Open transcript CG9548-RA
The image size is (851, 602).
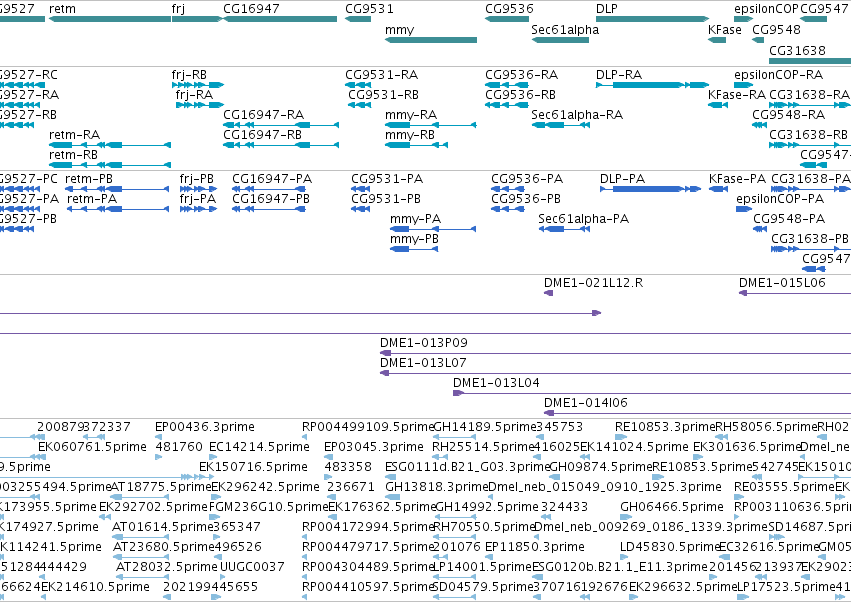pyautogui.click(x=759, y=125)
